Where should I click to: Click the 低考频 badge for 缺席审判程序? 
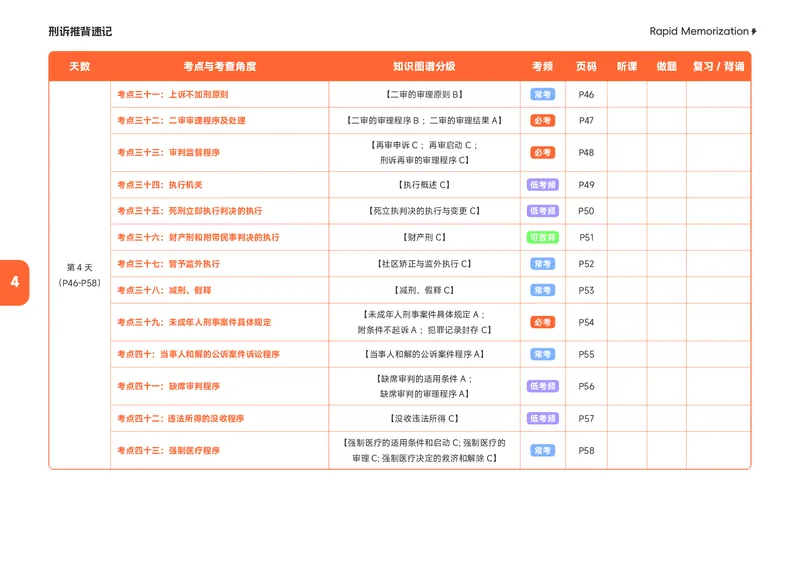(542, 386)
